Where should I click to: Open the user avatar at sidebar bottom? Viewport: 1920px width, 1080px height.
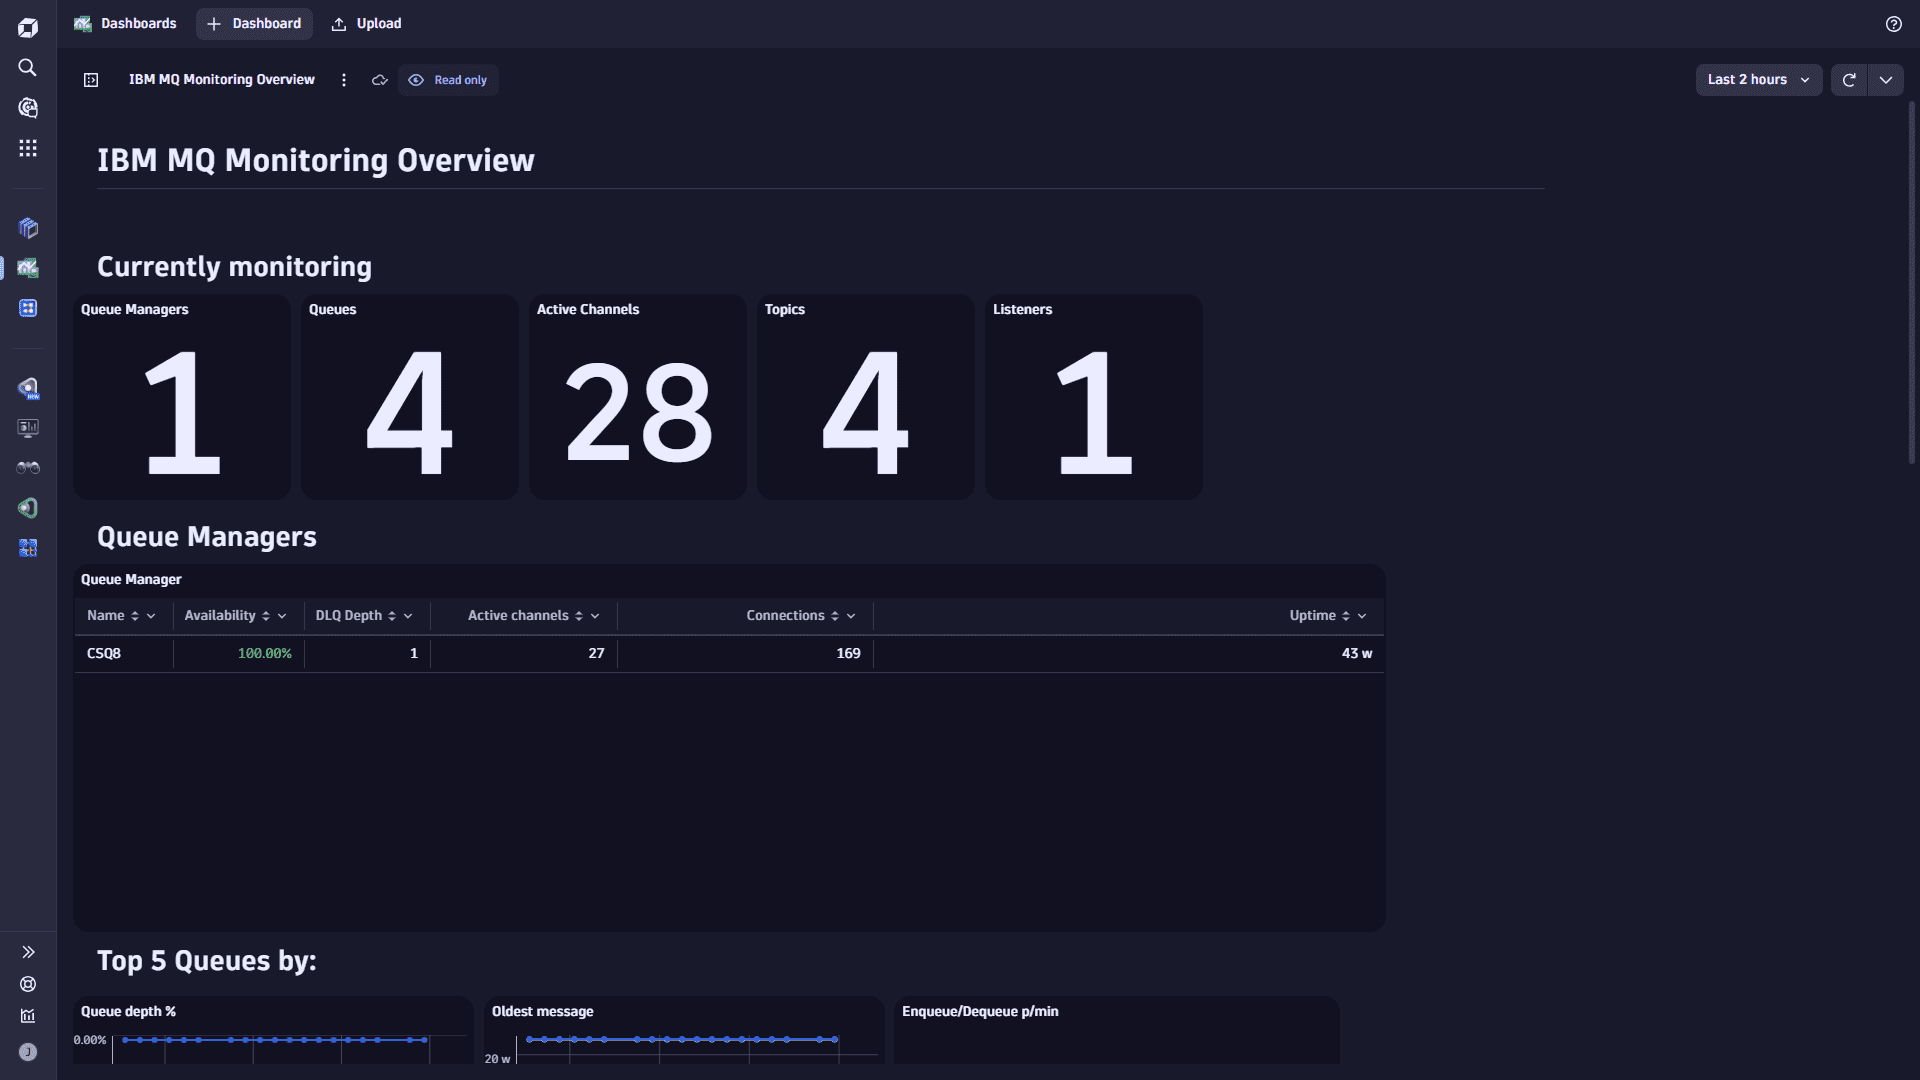click(x=28, y=1052)
